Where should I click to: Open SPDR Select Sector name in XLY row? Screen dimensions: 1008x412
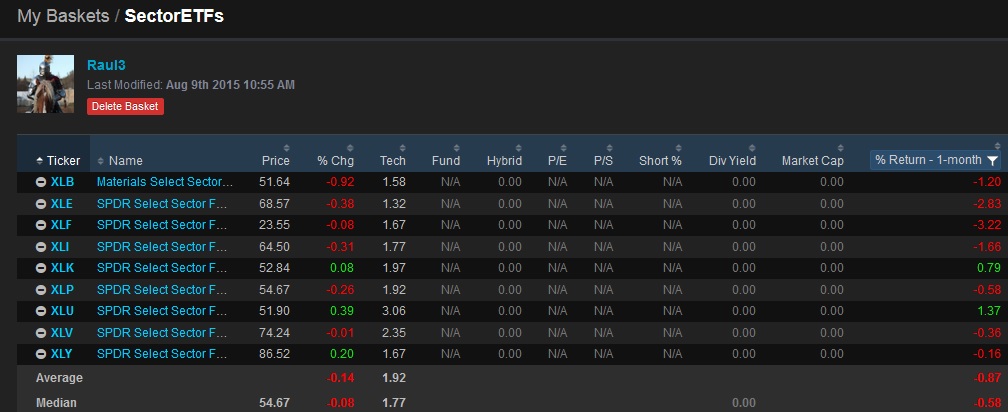(162, 354)
